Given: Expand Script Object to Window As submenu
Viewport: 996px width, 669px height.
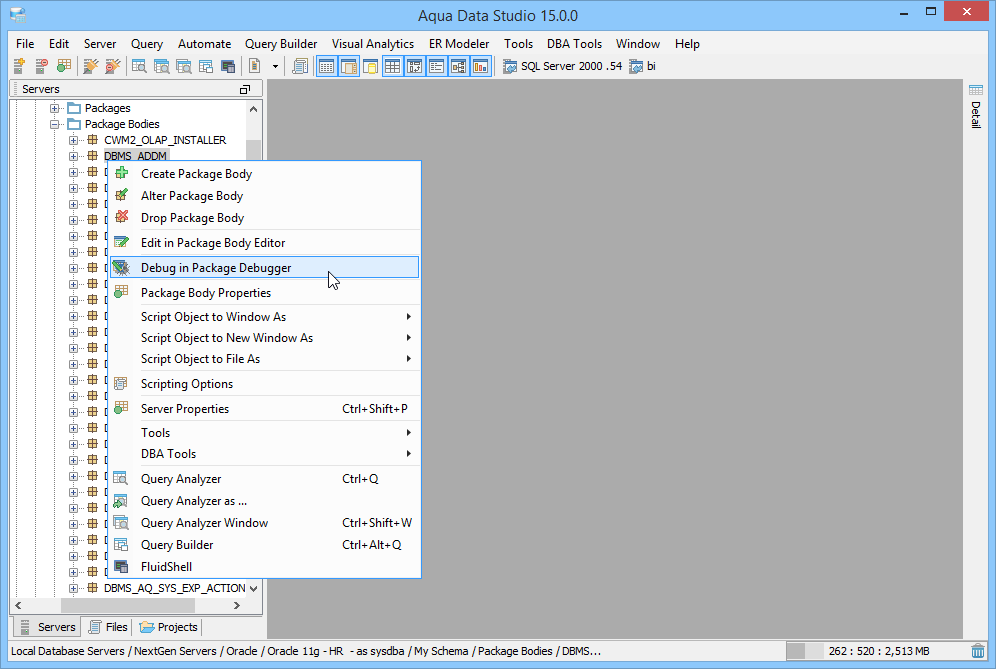Looking at the screenshot, I should point(264,316).
